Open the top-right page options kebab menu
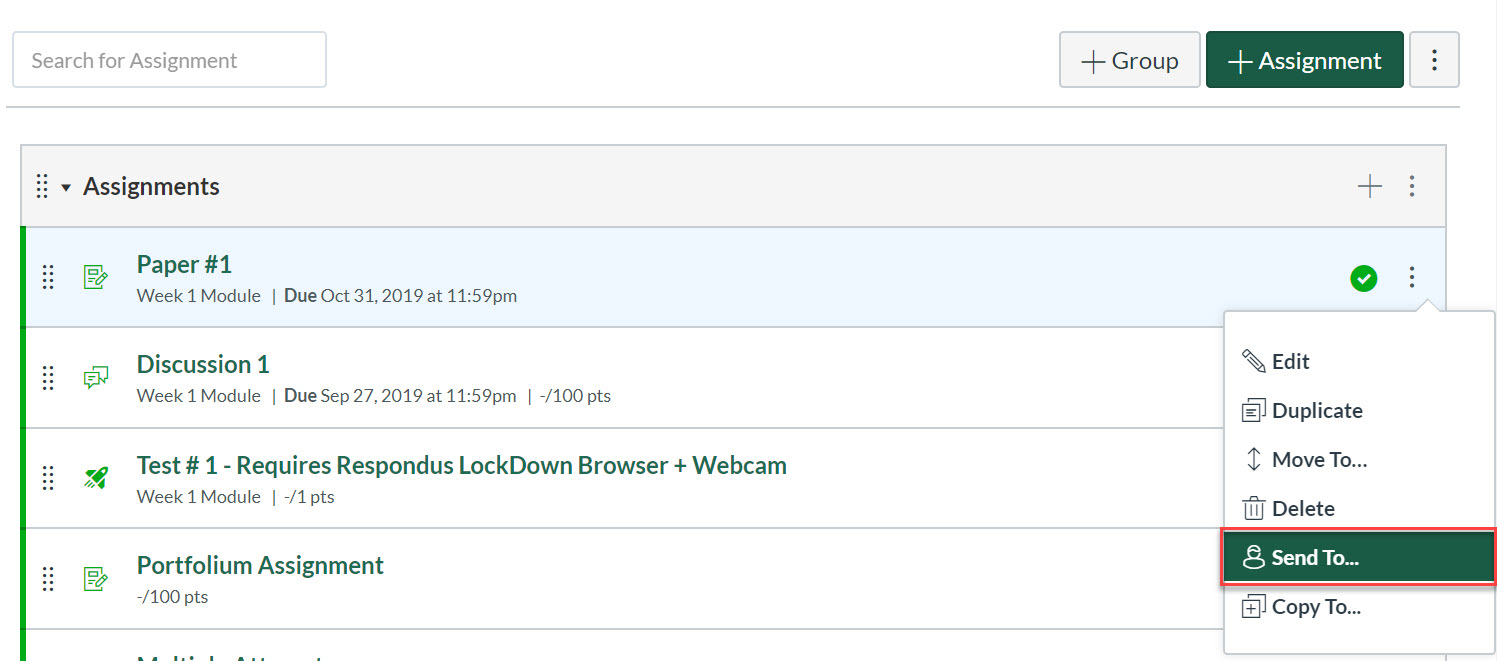Image resolution: width=1497 pixels, height=661 pixels. (1434, 60)
